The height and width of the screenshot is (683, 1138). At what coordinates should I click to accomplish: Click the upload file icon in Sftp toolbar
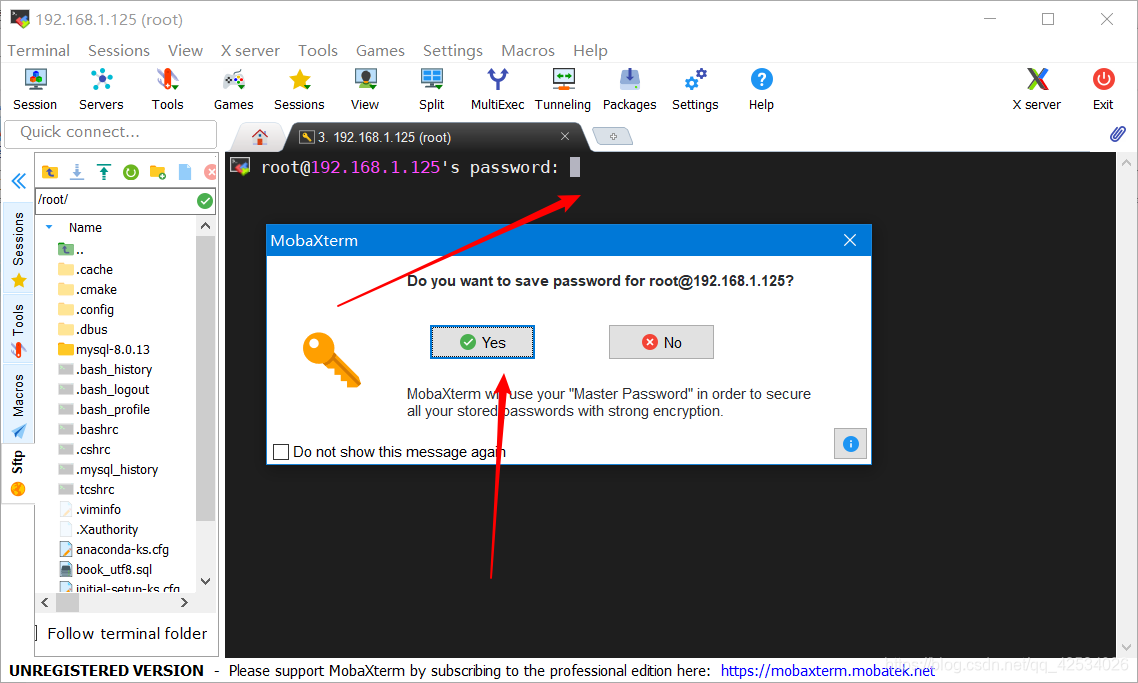104,172
